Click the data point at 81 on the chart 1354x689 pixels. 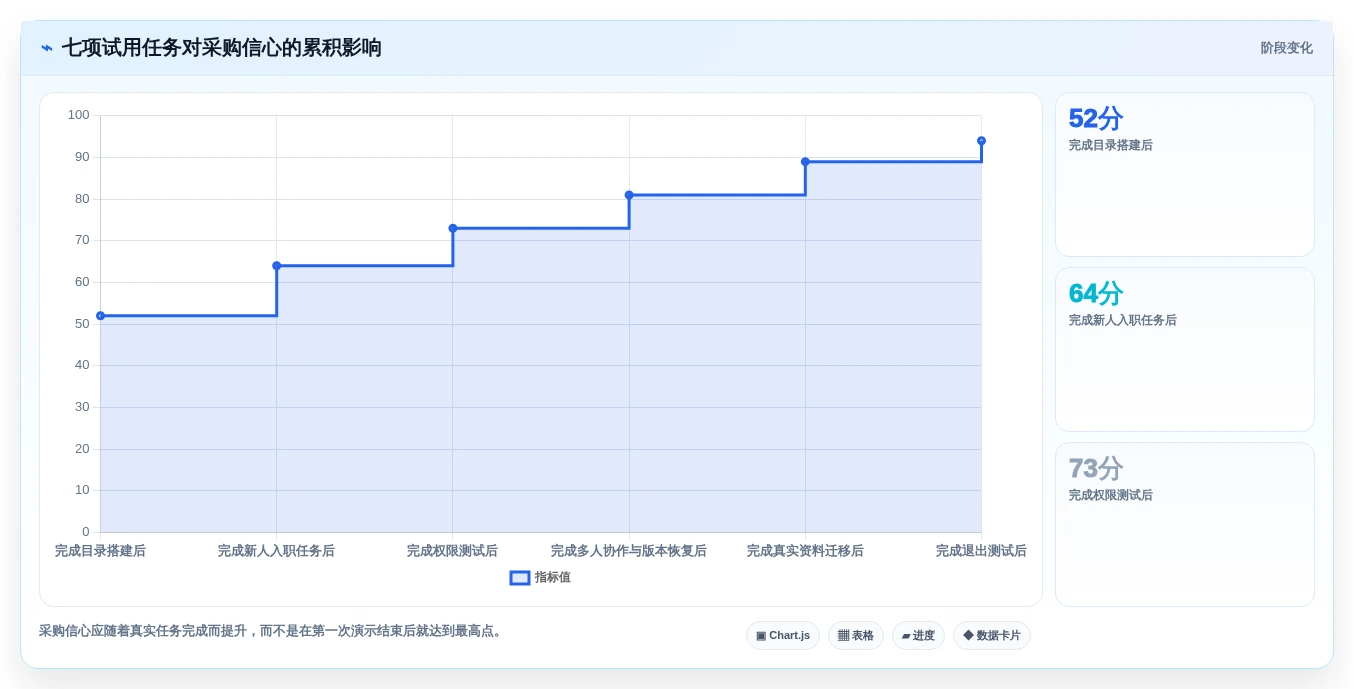pos(629,195)
